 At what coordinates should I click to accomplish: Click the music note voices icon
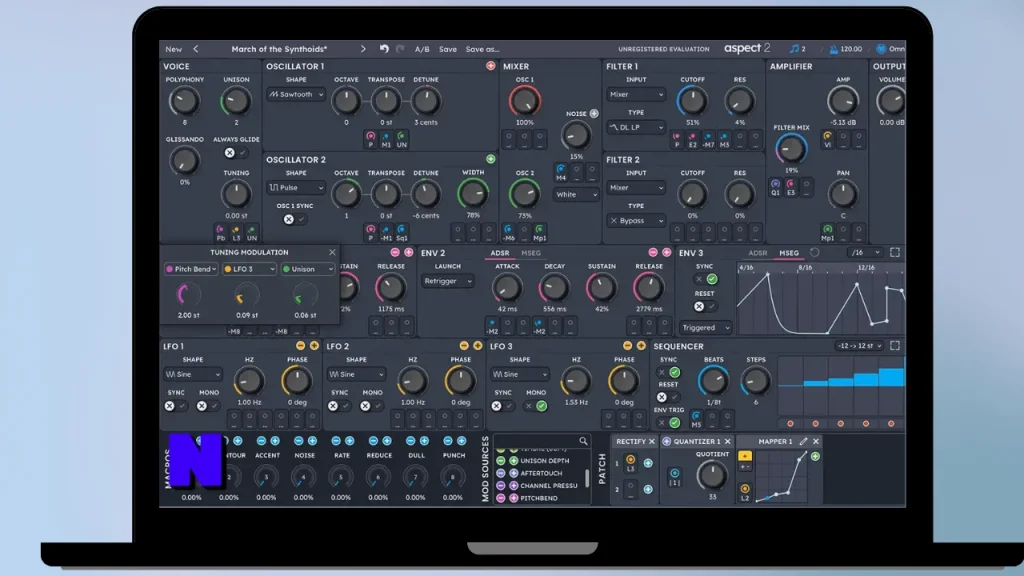[x=794, y=49]
